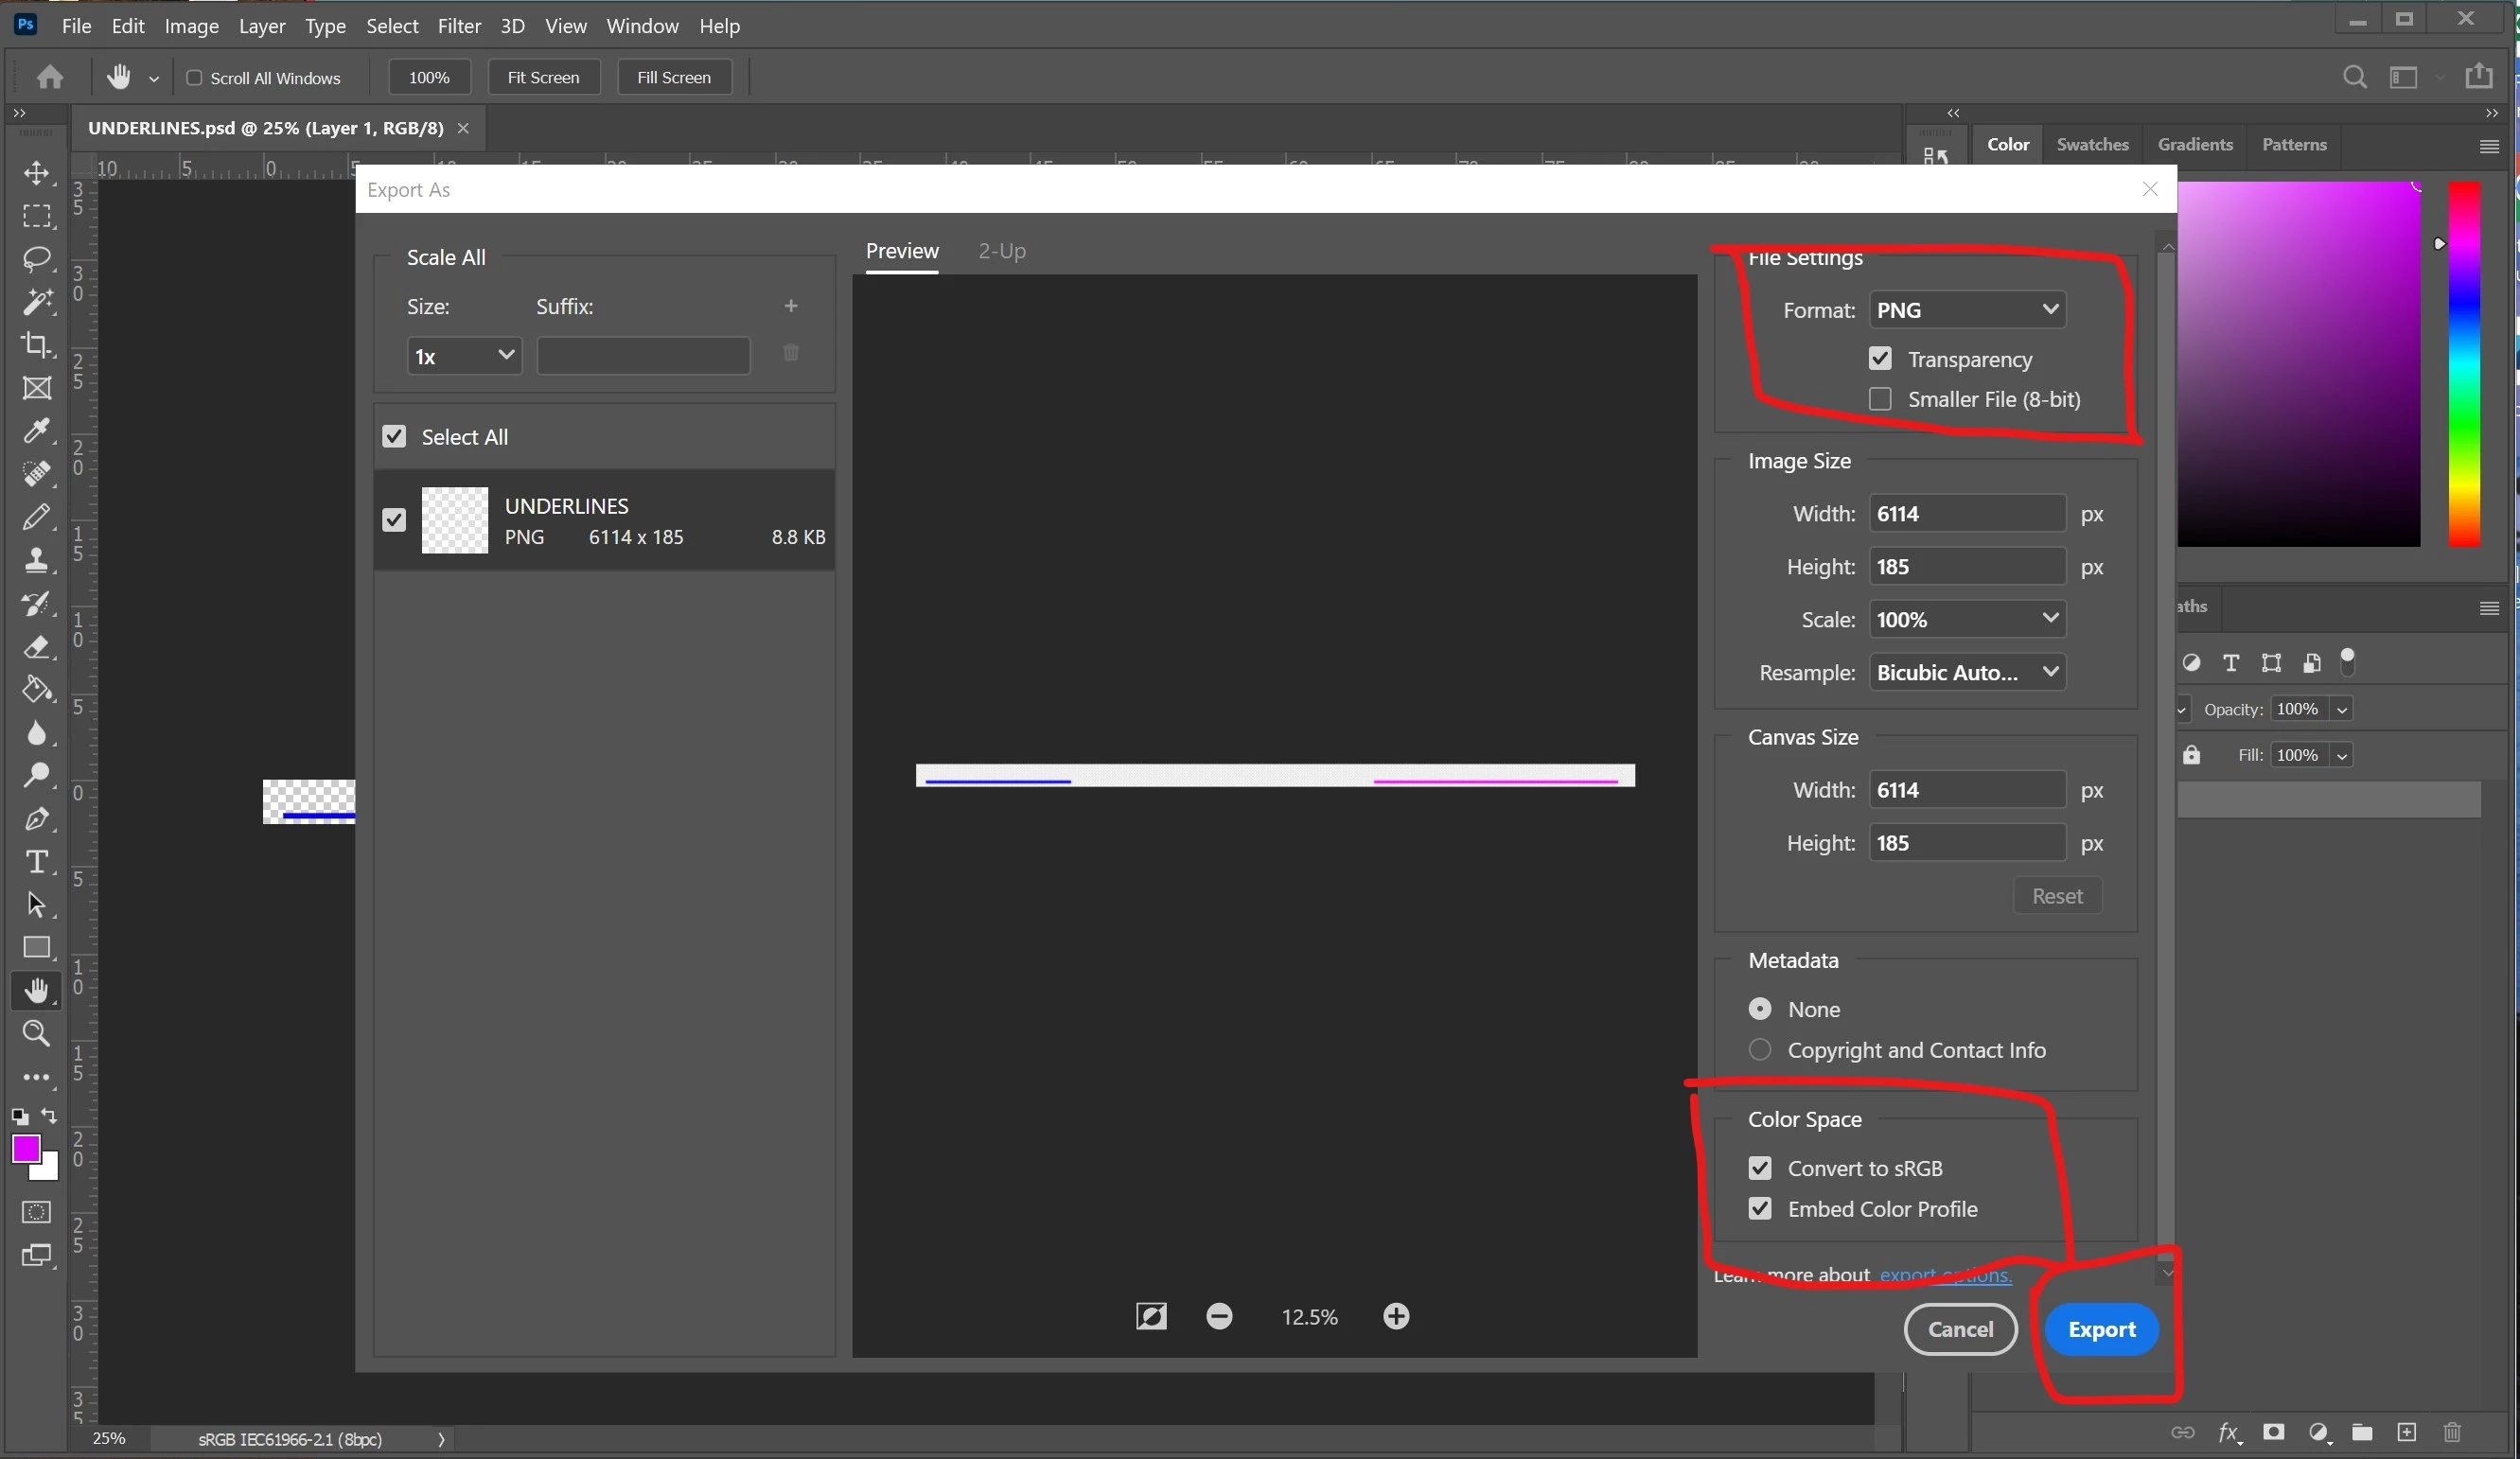The image size is (2520, 1459).
Task: Click the Home icon in options bar
Action: (50, 77)
